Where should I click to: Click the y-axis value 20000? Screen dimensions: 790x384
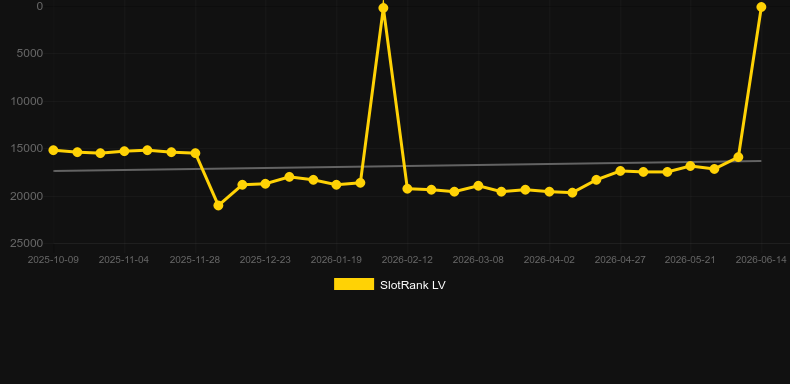(27, 196)
